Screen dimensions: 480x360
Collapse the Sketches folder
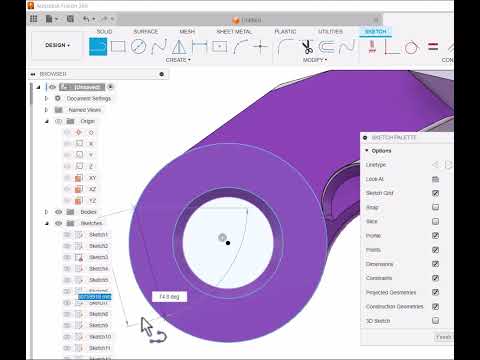pyautogui.click(x=47, y=223)
